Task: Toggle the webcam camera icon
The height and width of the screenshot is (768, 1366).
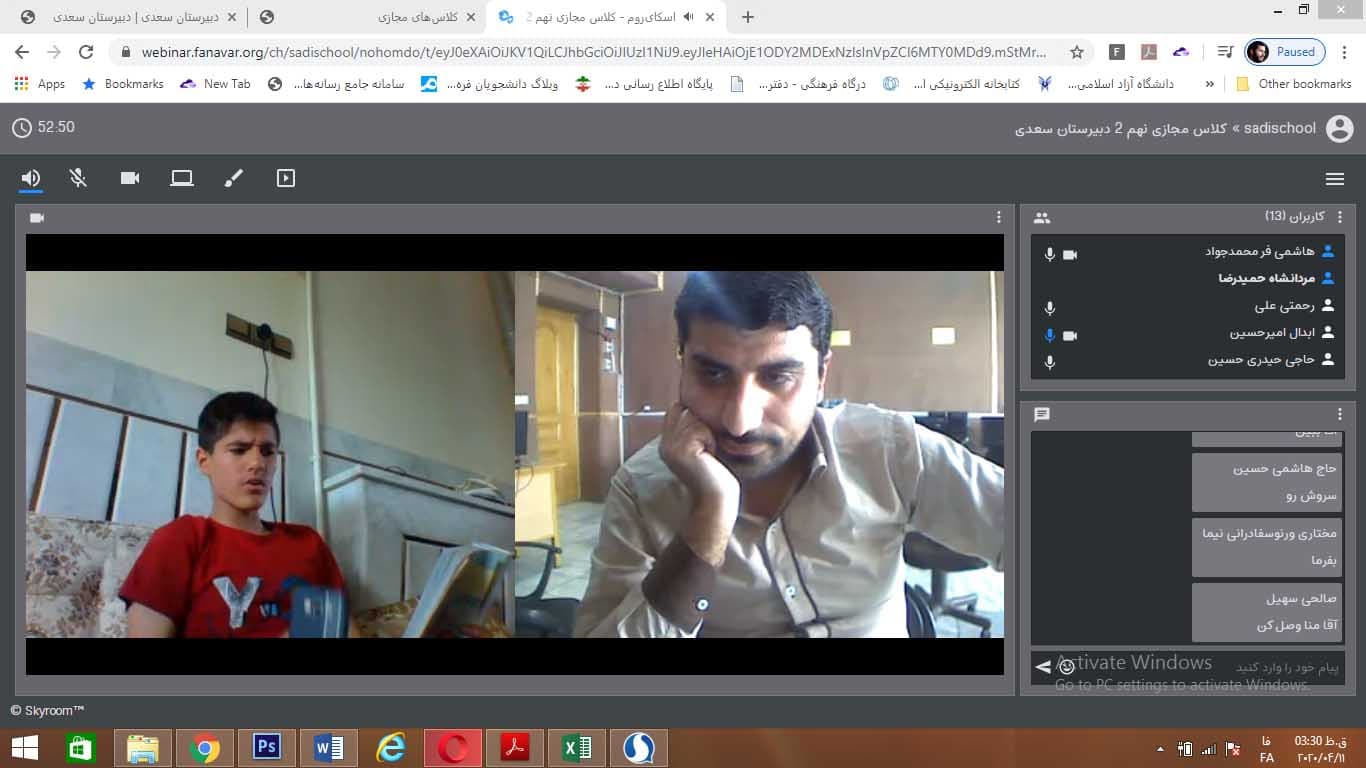Action: (x=130, y=178)
